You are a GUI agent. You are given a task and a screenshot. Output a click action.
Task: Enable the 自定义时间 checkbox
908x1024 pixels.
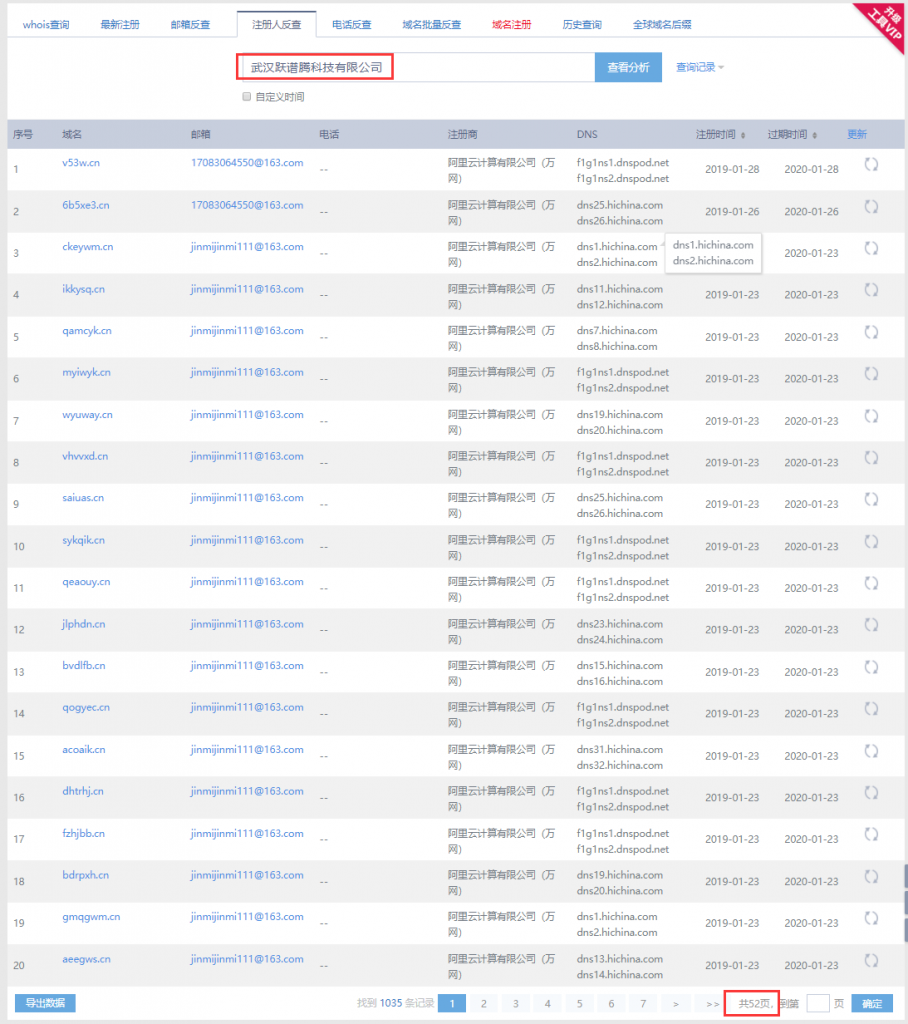pyautogui.click(x=246, y=96)
